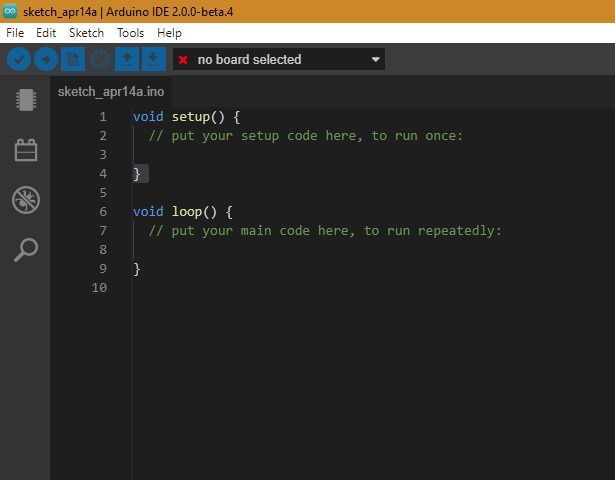Click the red X no-board indicator
Screen dimensions: 615x480
(x=183, y=60)
